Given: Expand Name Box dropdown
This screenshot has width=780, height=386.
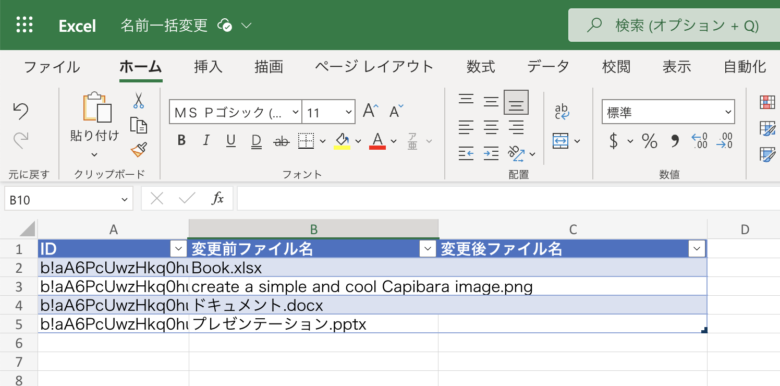Looking at the screenshot, I should click(x=124, y=199).
